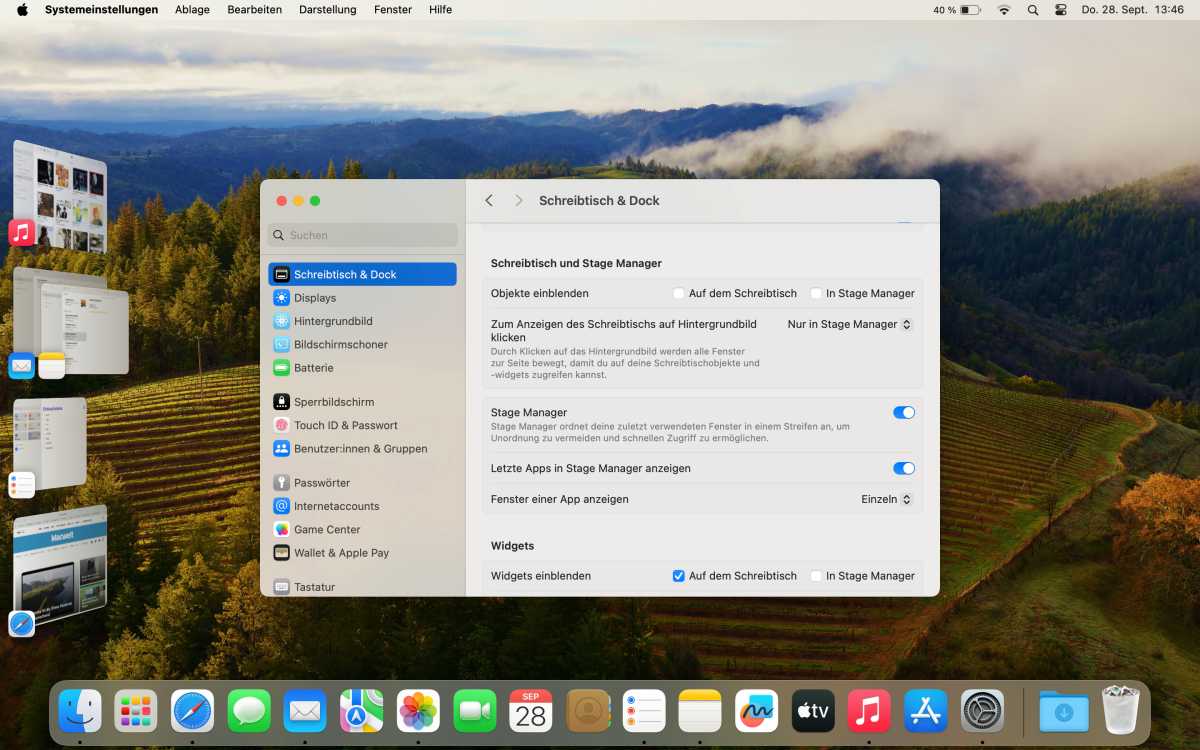Launch Freeform from the Dock
1200x750 pixels.
[x=756, y=711]
